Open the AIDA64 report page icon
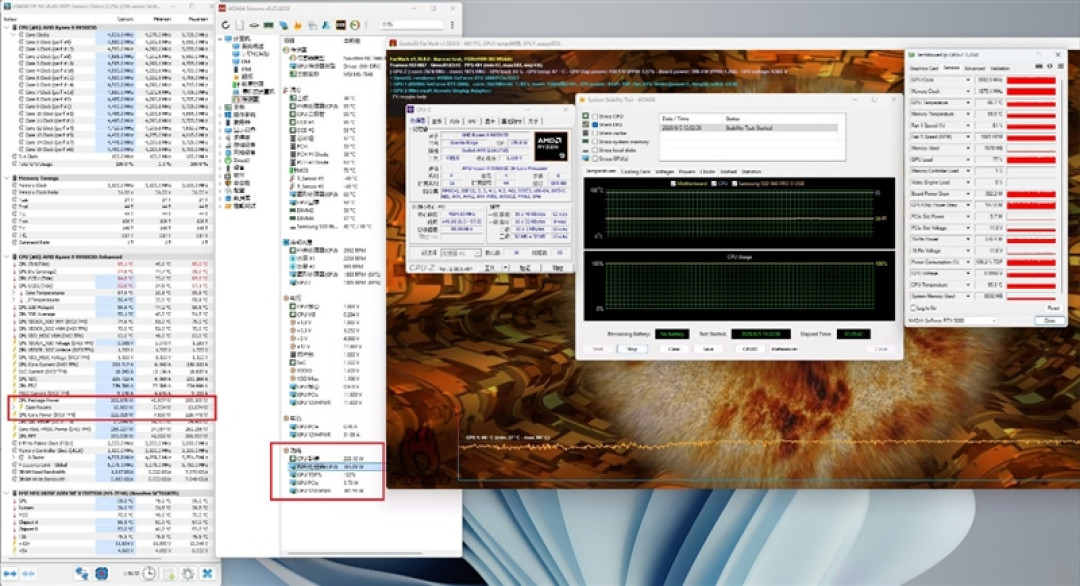1080x586 pixels. 240,25
